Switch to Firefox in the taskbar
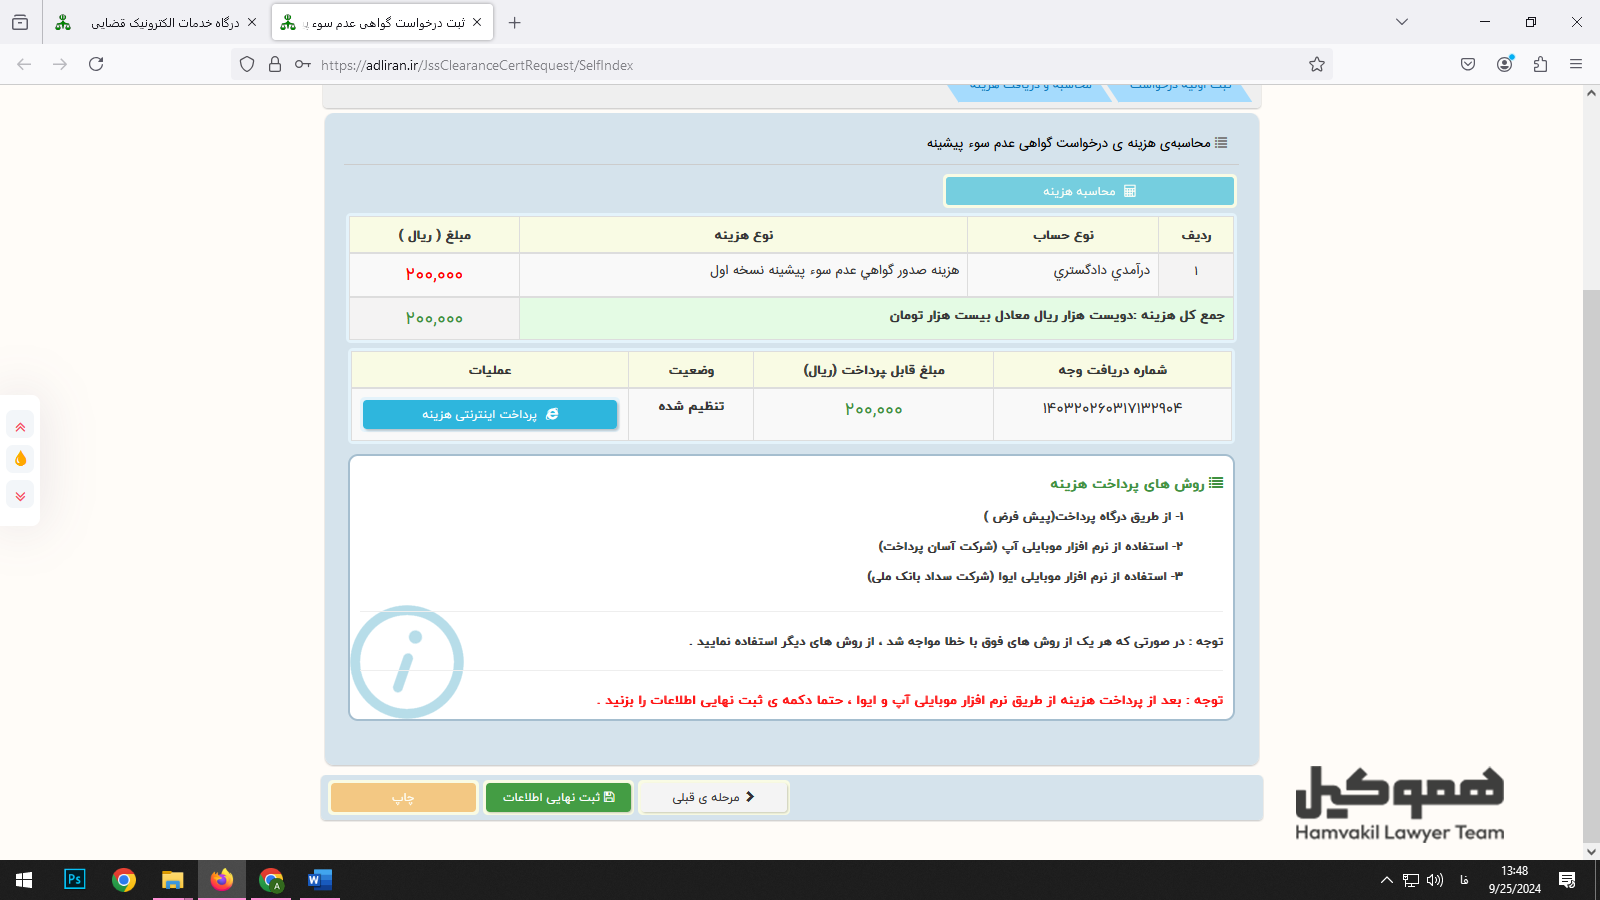This screenshot has width=1600, height=900. click(x=222, y=880)
